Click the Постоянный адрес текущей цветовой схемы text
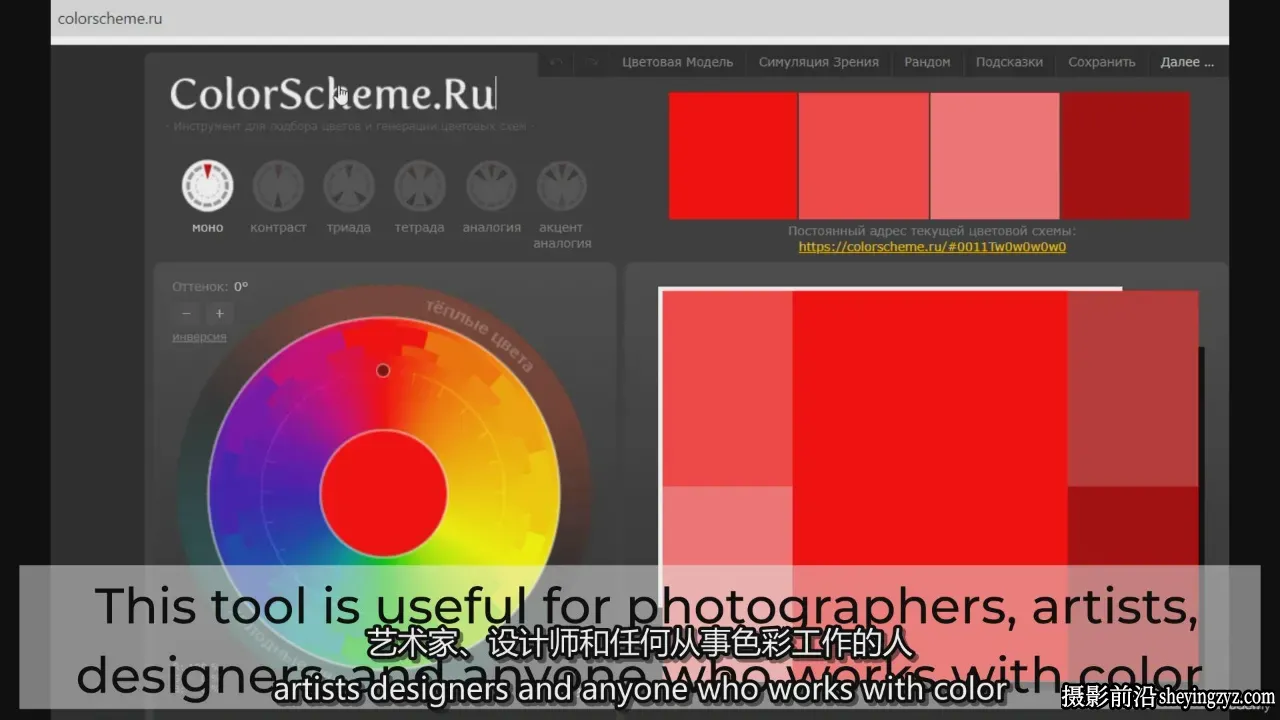 point(932,231)
